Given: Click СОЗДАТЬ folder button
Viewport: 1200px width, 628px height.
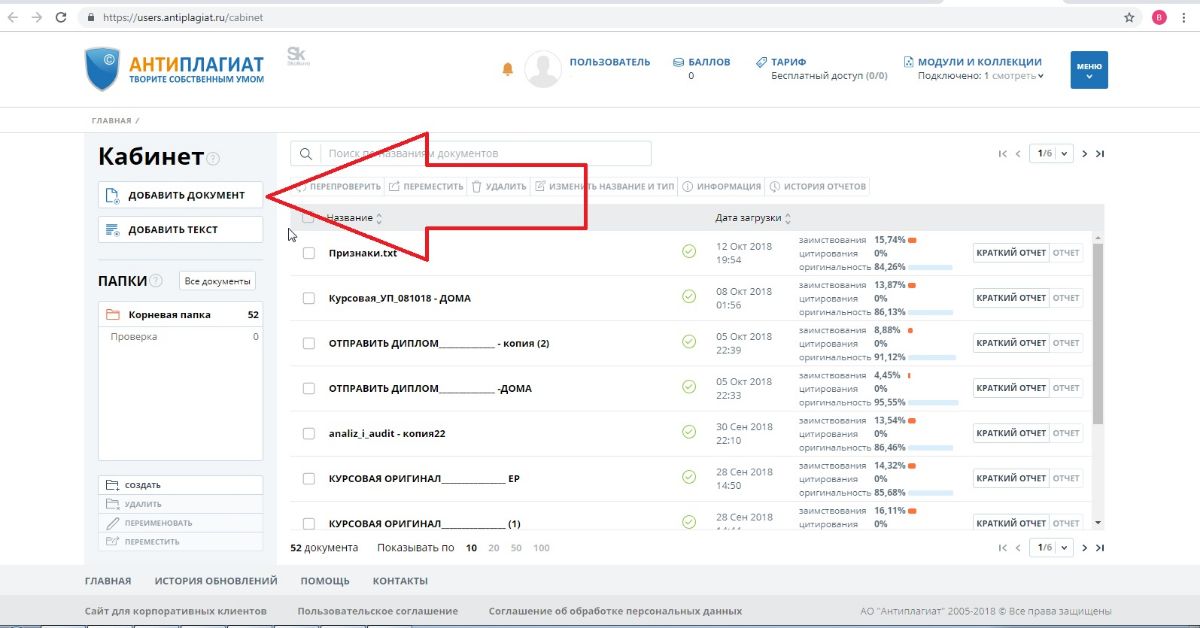Looking at the screenshot, I should coord(180,485).
